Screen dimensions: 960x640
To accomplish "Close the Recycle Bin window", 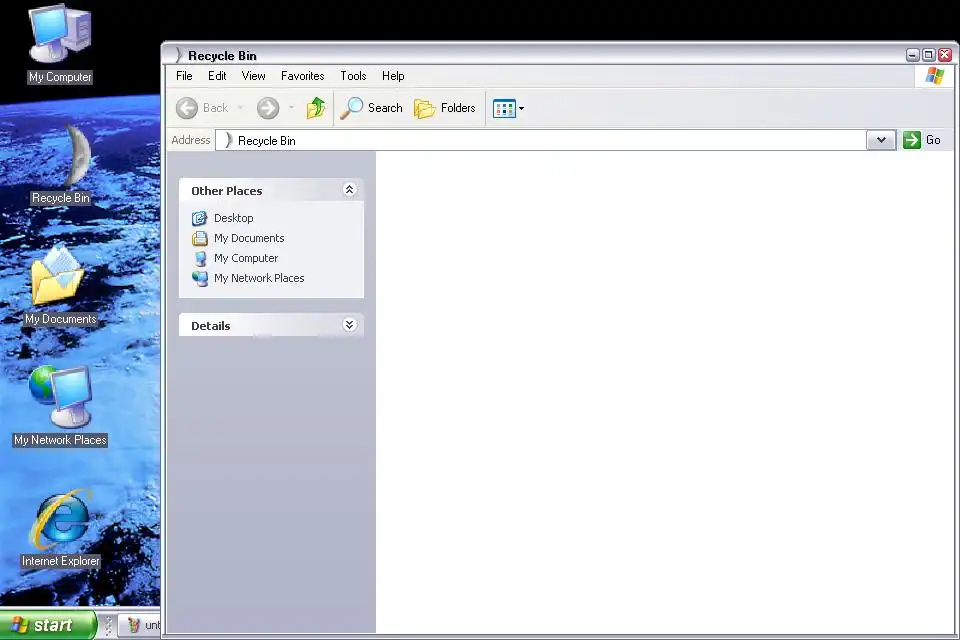I will pos(945,55).
